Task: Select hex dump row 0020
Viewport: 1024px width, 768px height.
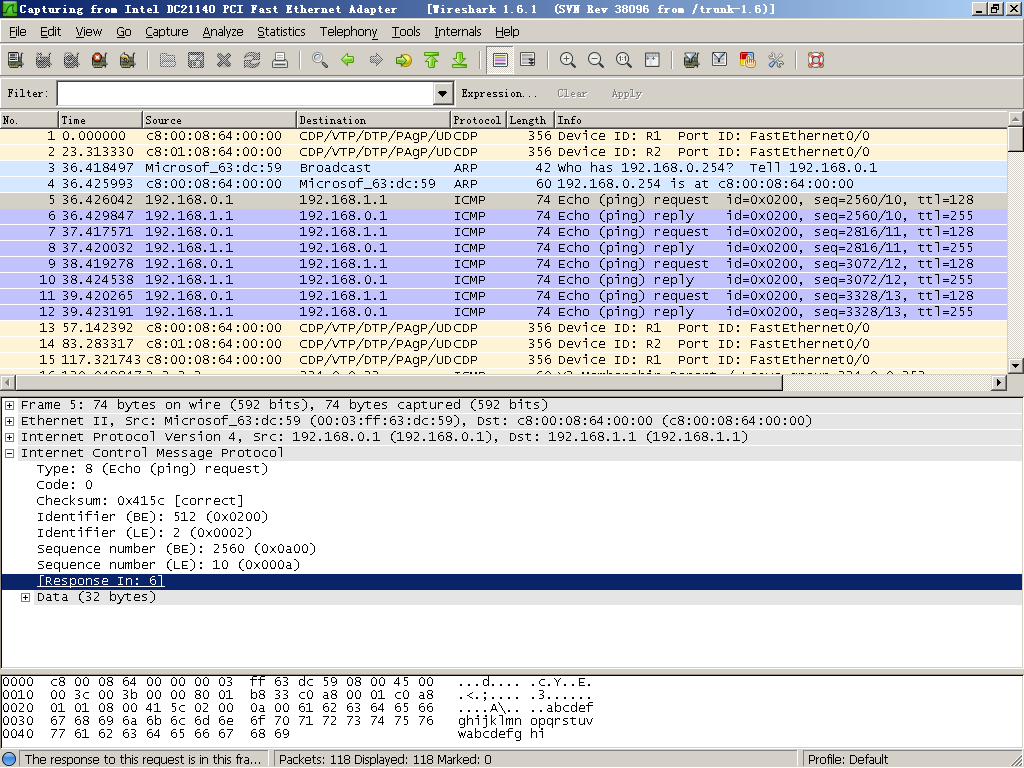Action: point(297,708)
